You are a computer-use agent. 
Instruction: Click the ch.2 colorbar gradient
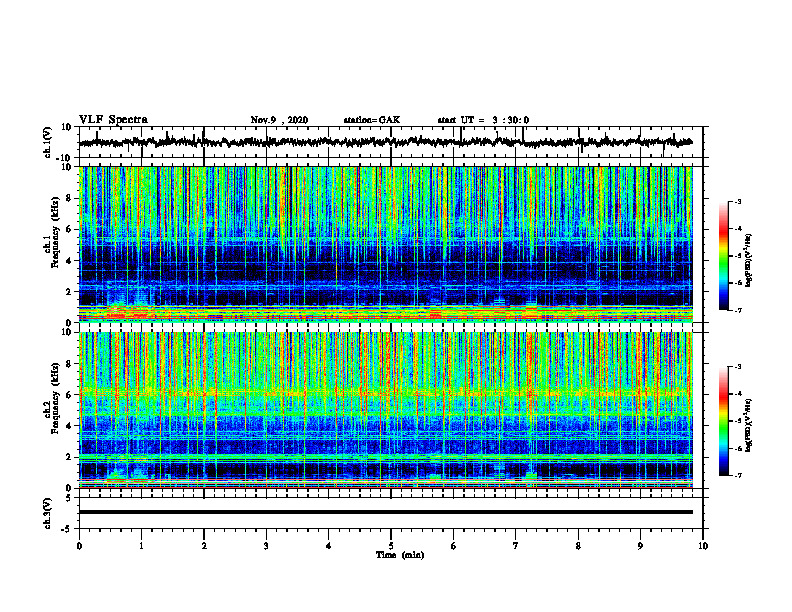tap(723, 421)
